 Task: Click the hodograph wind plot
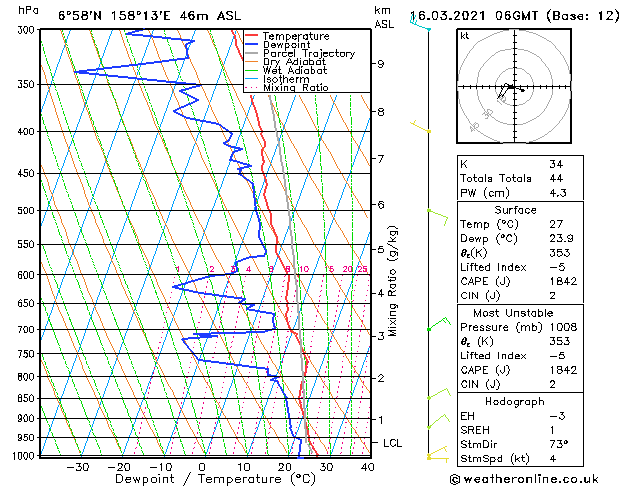(x=514, y=86)
